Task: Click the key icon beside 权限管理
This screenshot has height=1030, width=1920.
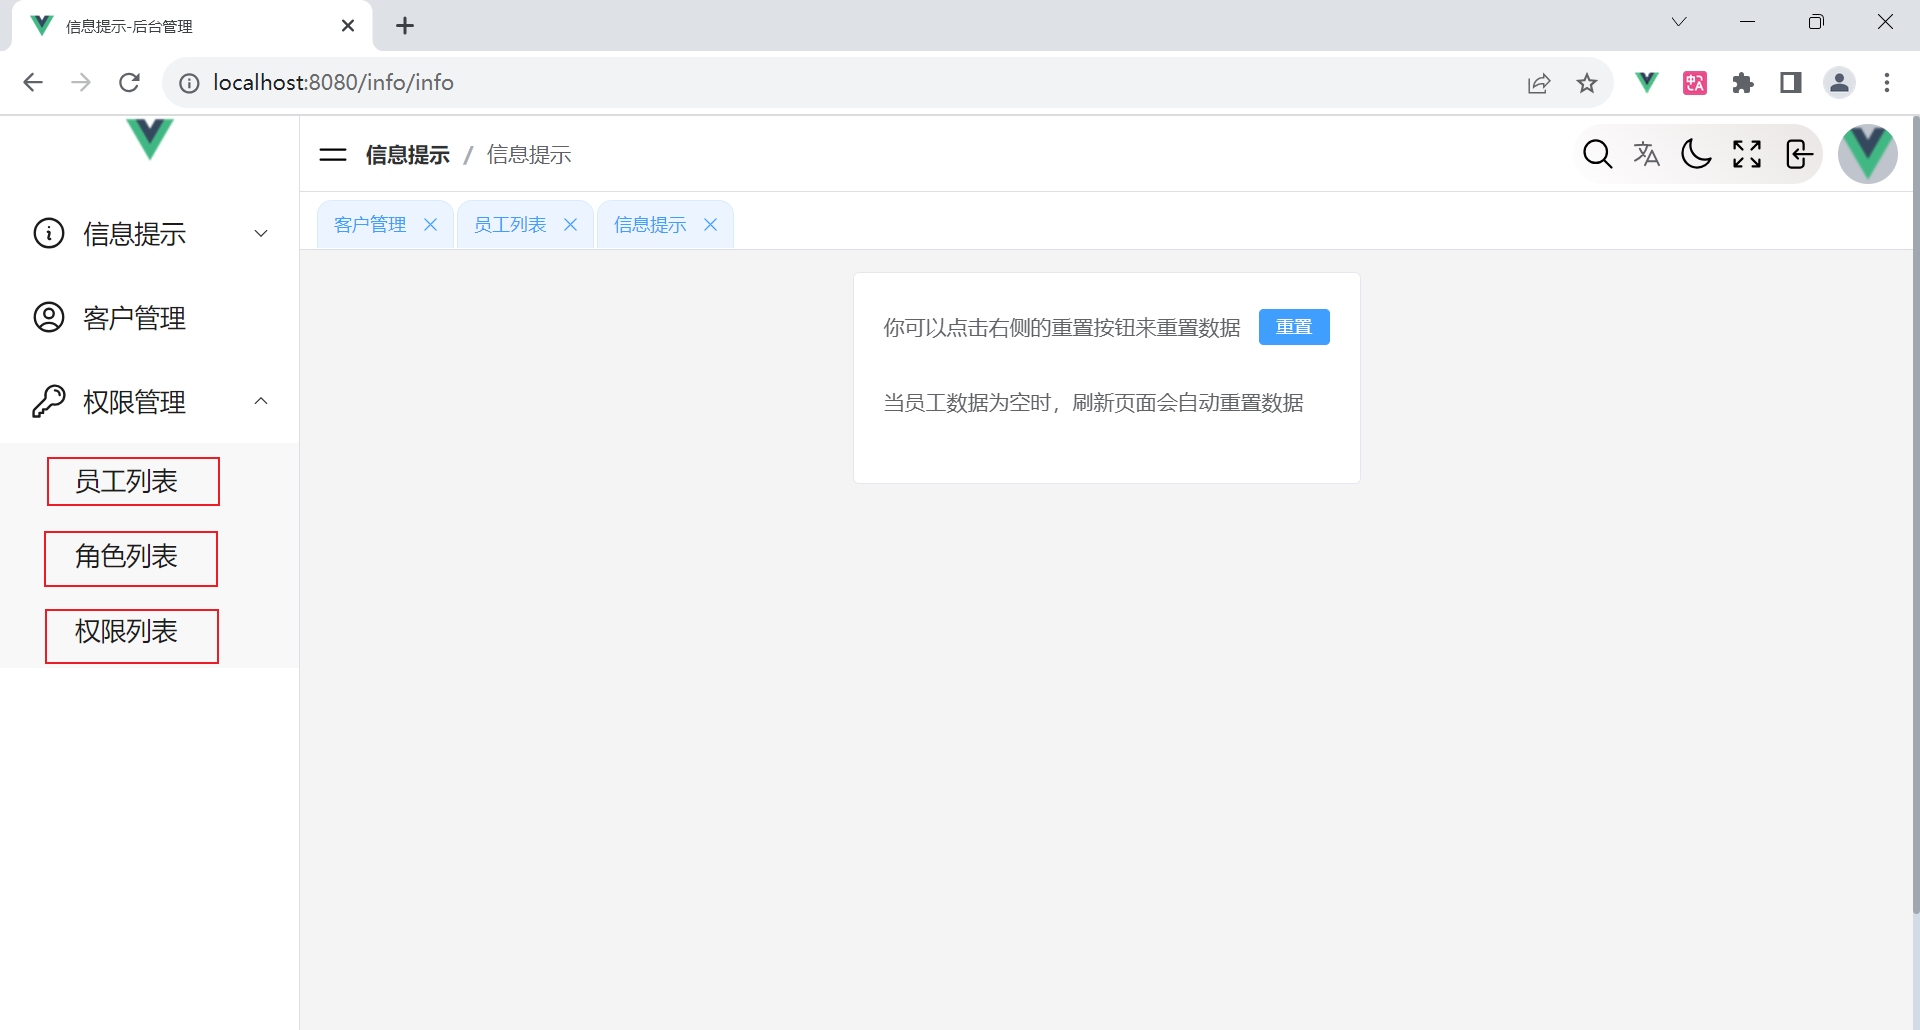Action: [49, 401]
